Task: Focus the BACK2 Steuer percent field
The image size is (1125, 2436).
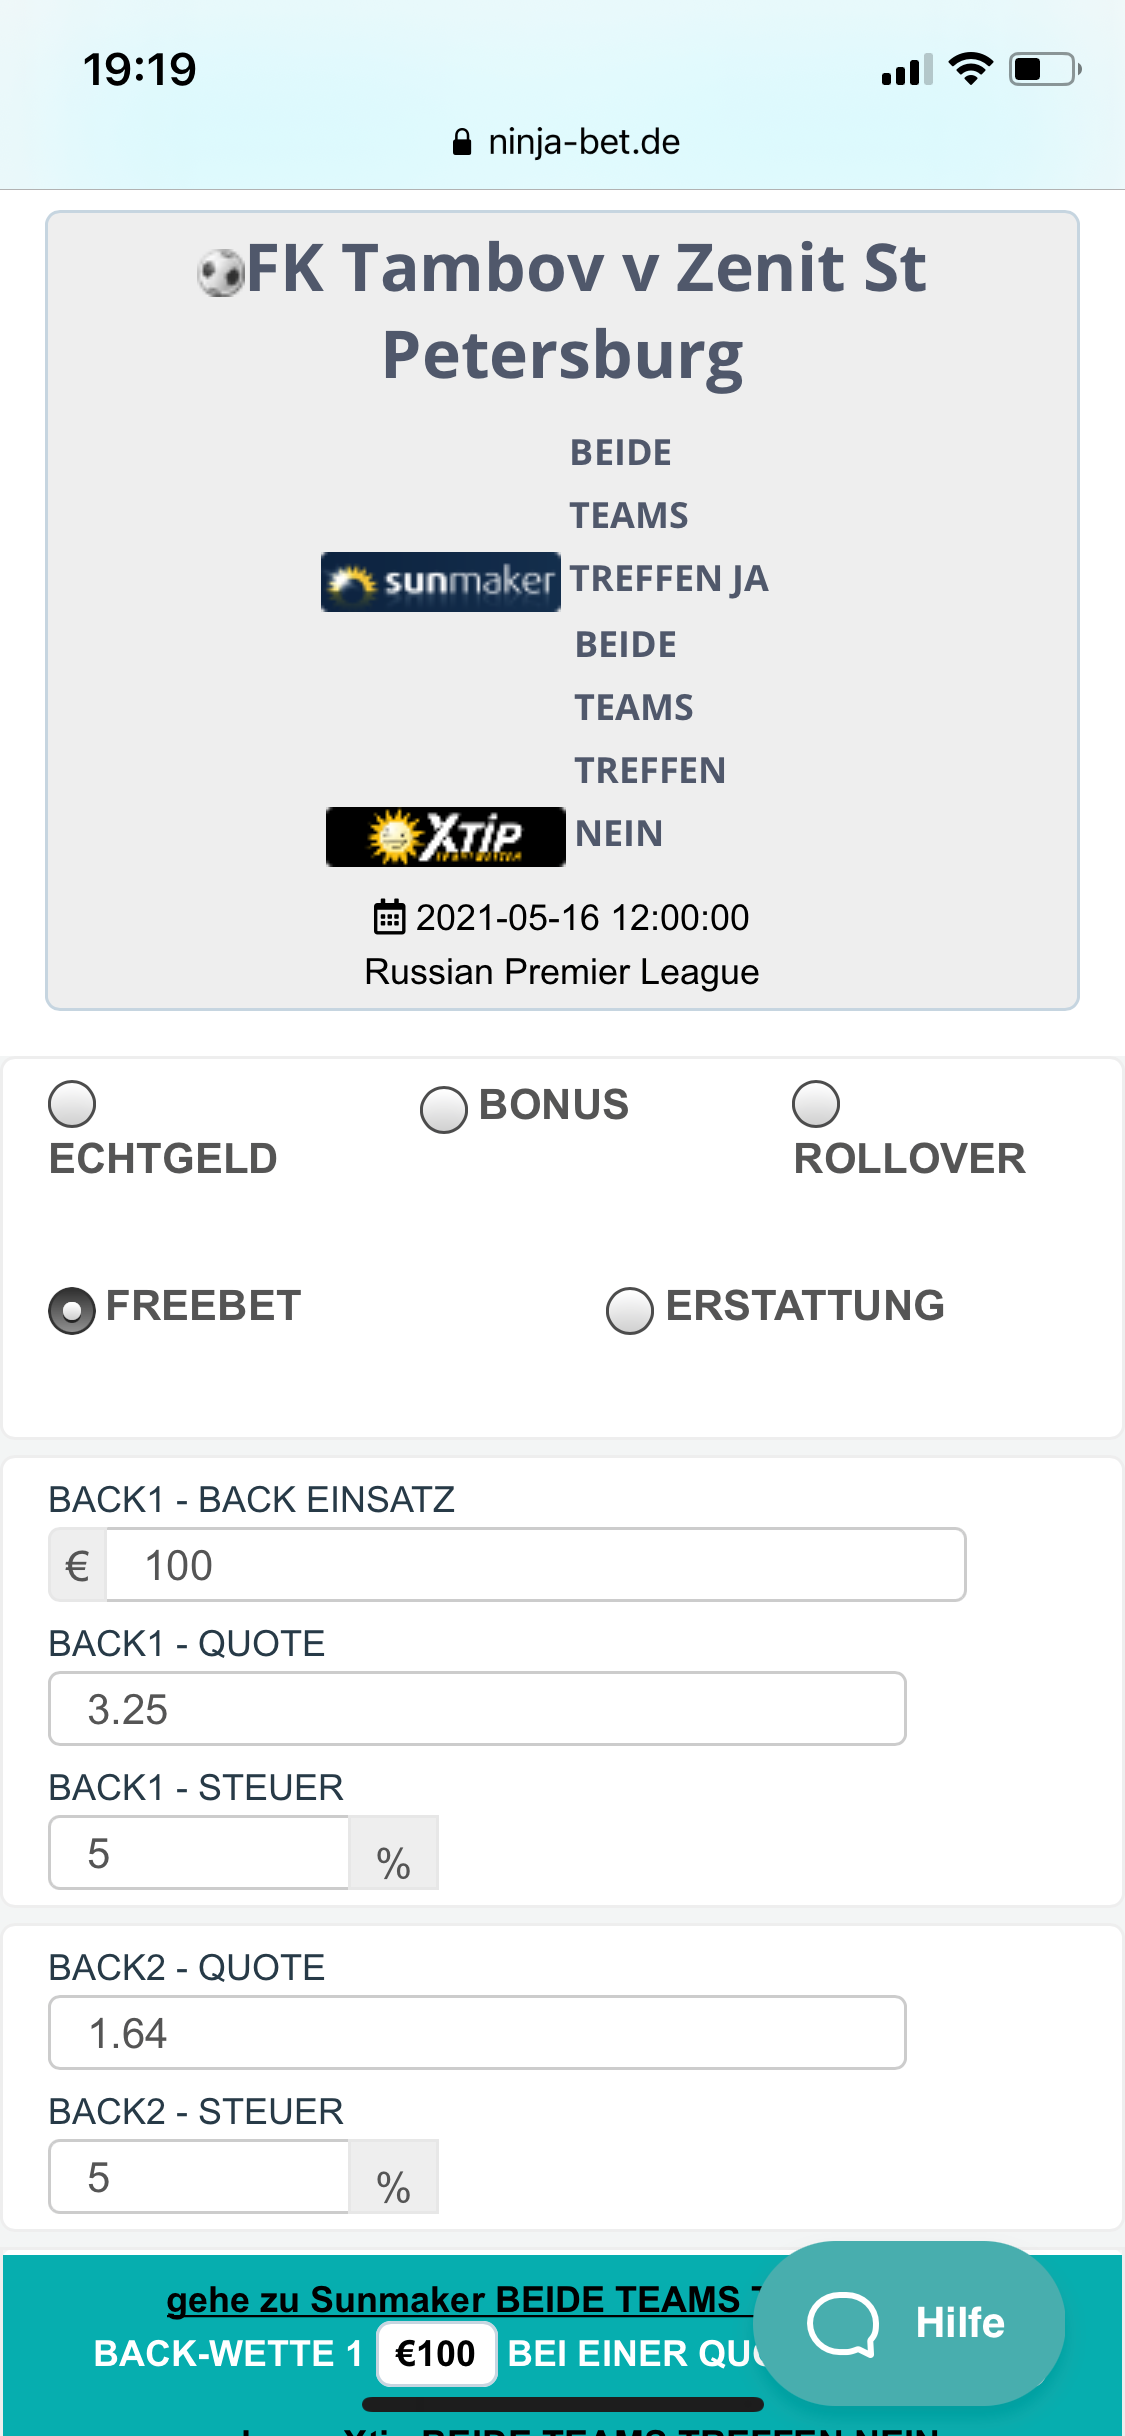Action: coord(199,2177)
